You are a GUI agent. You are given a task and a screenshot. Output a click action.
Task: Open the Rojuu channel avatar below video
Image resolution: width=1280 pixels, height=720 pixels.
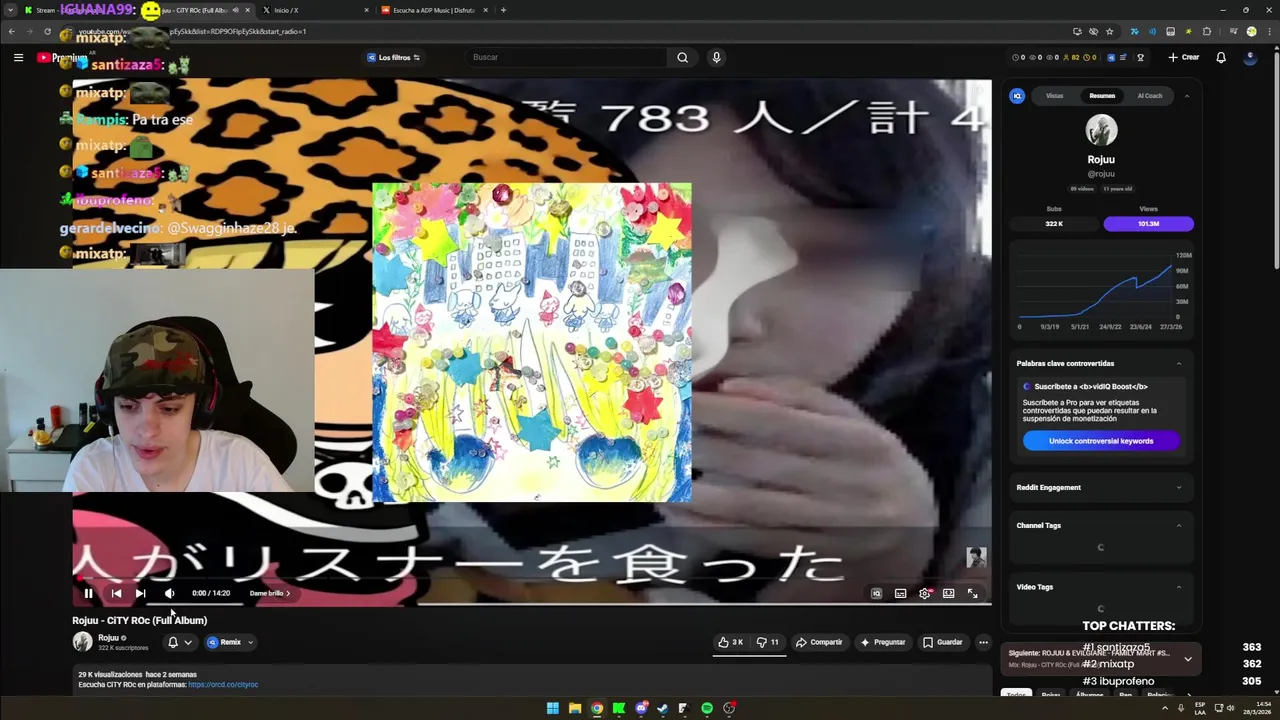pos(82,642)
